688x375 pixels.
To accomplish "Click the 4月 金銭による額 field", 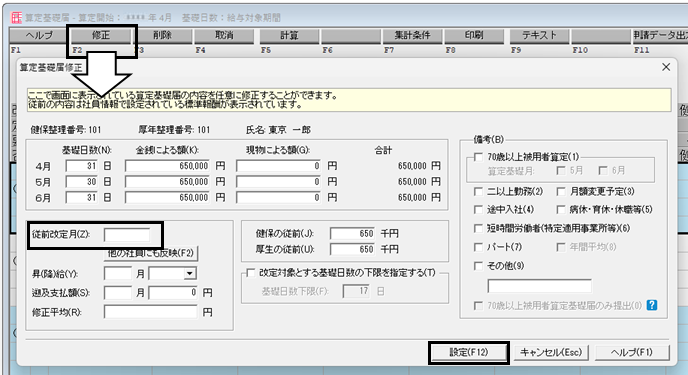I will coord(168,166).
